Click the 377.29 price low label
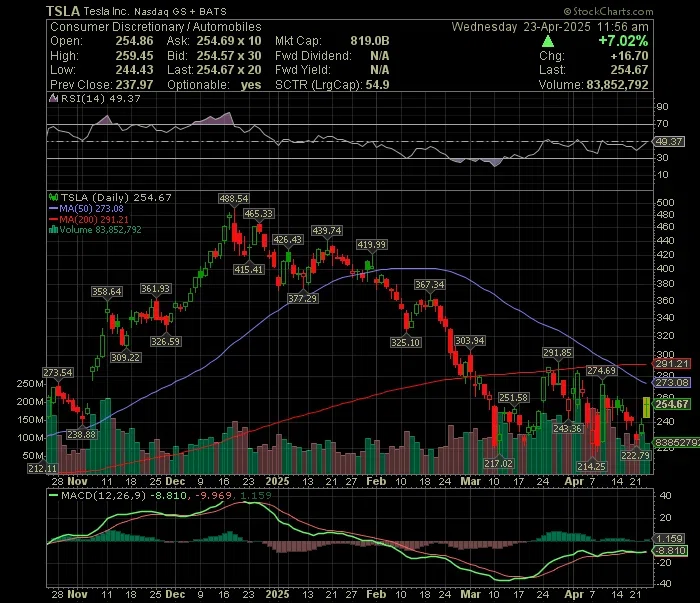The image size is (700, 603). [x=303, y=298]
